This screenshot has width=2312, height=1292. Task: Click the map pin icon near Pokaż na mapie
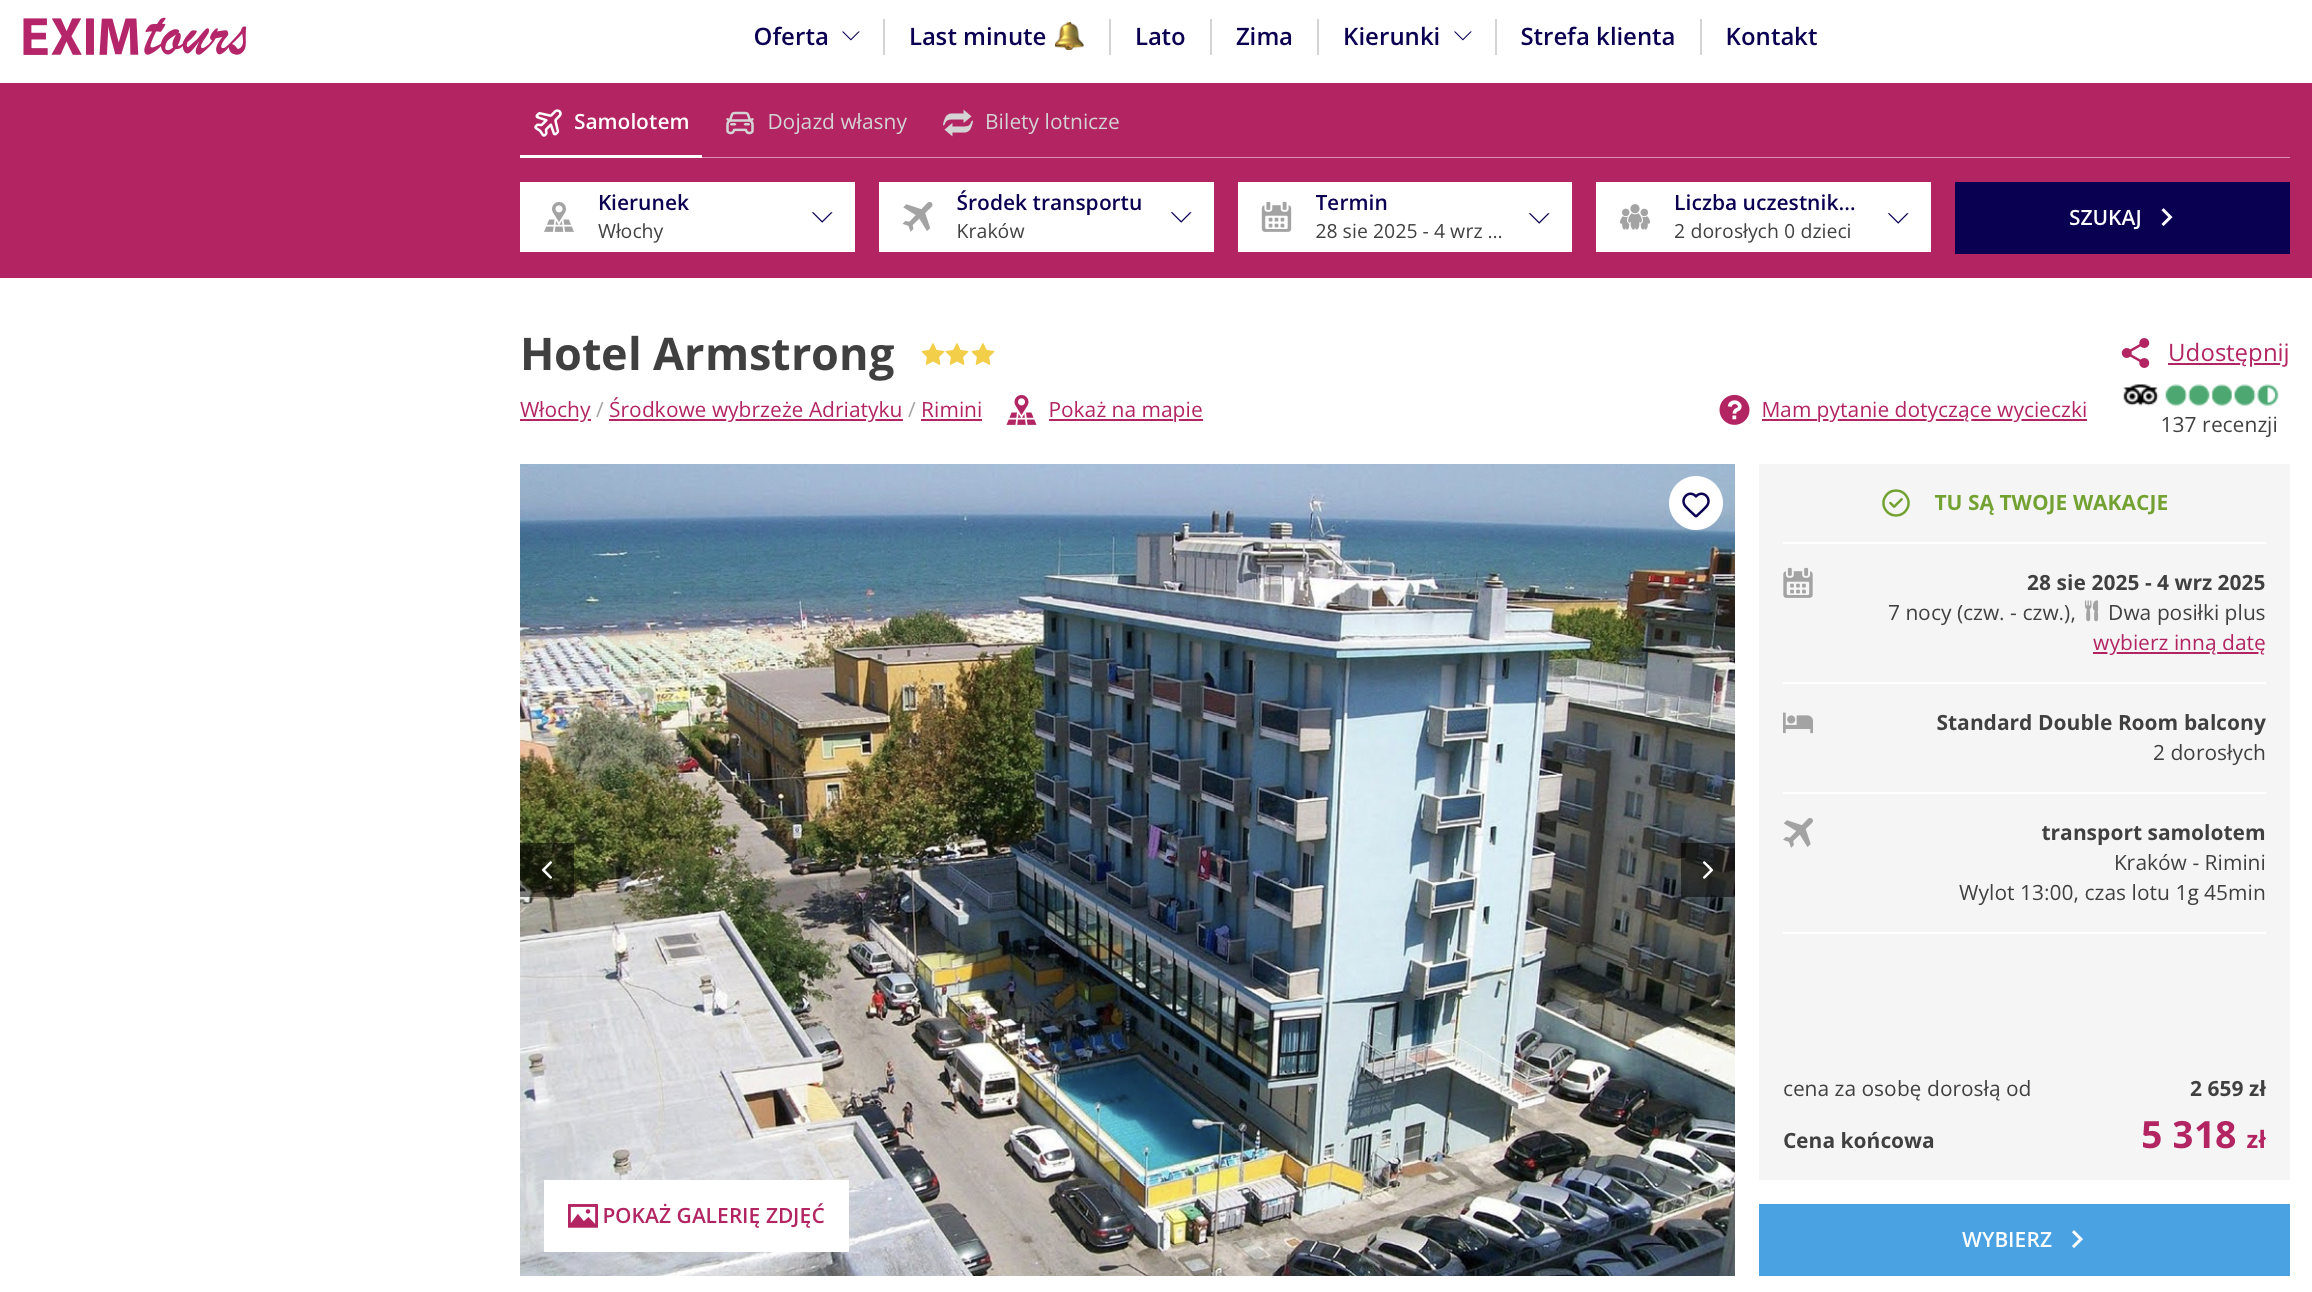tap(1021, 410)
